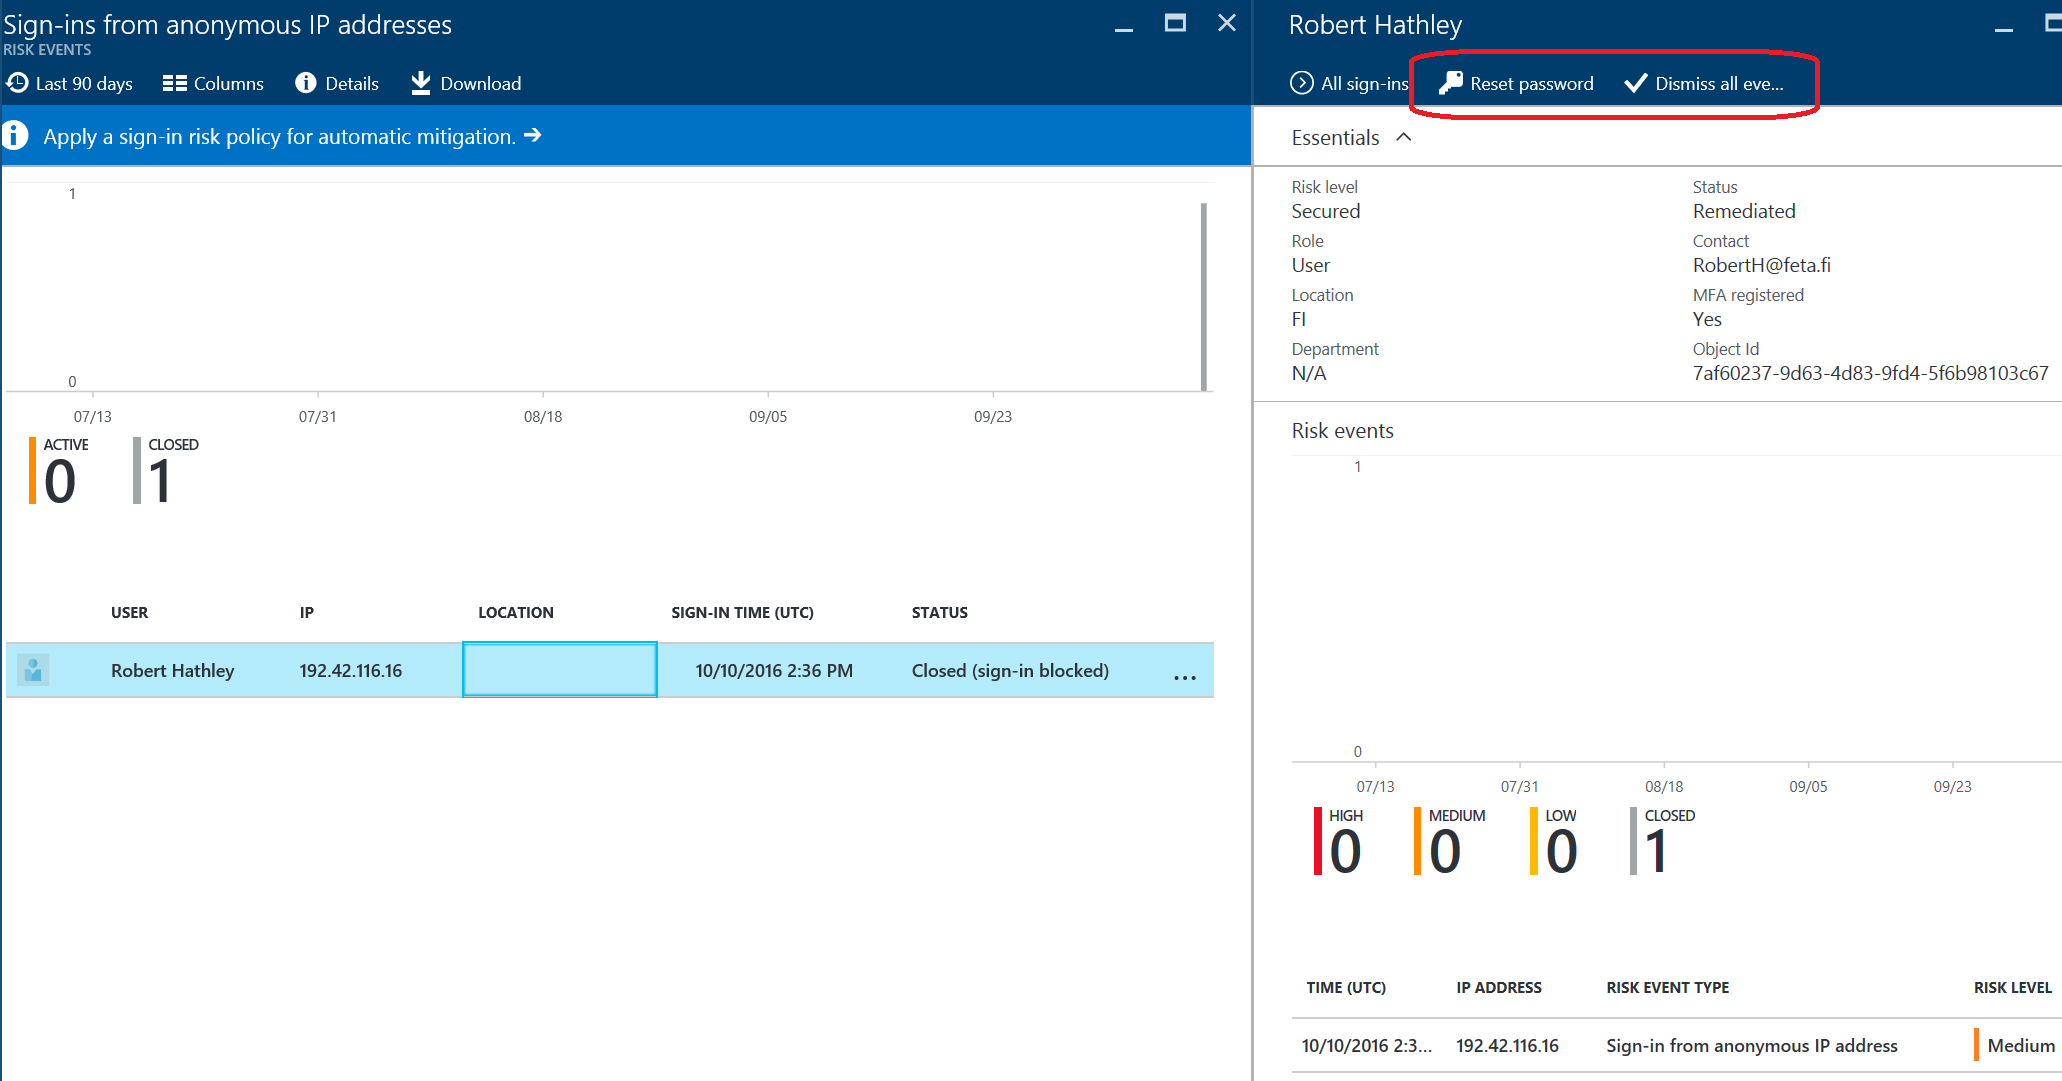The height and width of the screenshot is (1081, 2062).
Task: Click Robert Hathley's user avatar icon
Action: point(33,670)
